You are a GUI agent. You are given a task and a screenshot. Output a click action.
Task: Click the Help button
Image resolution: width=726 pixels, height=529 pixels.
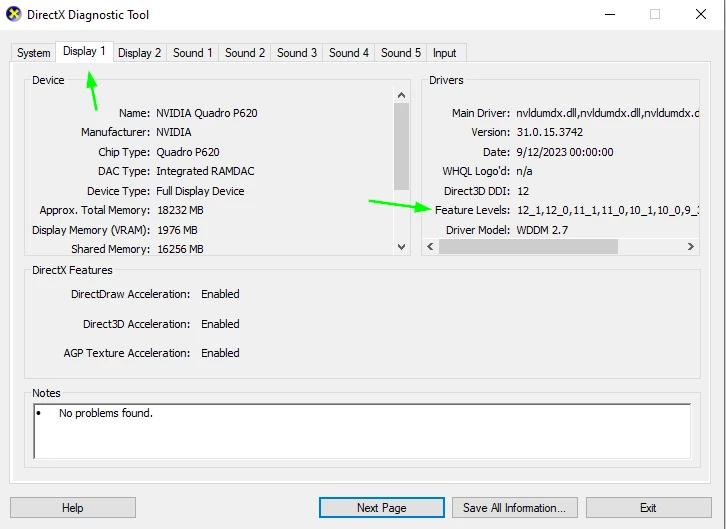coord(73,508)
